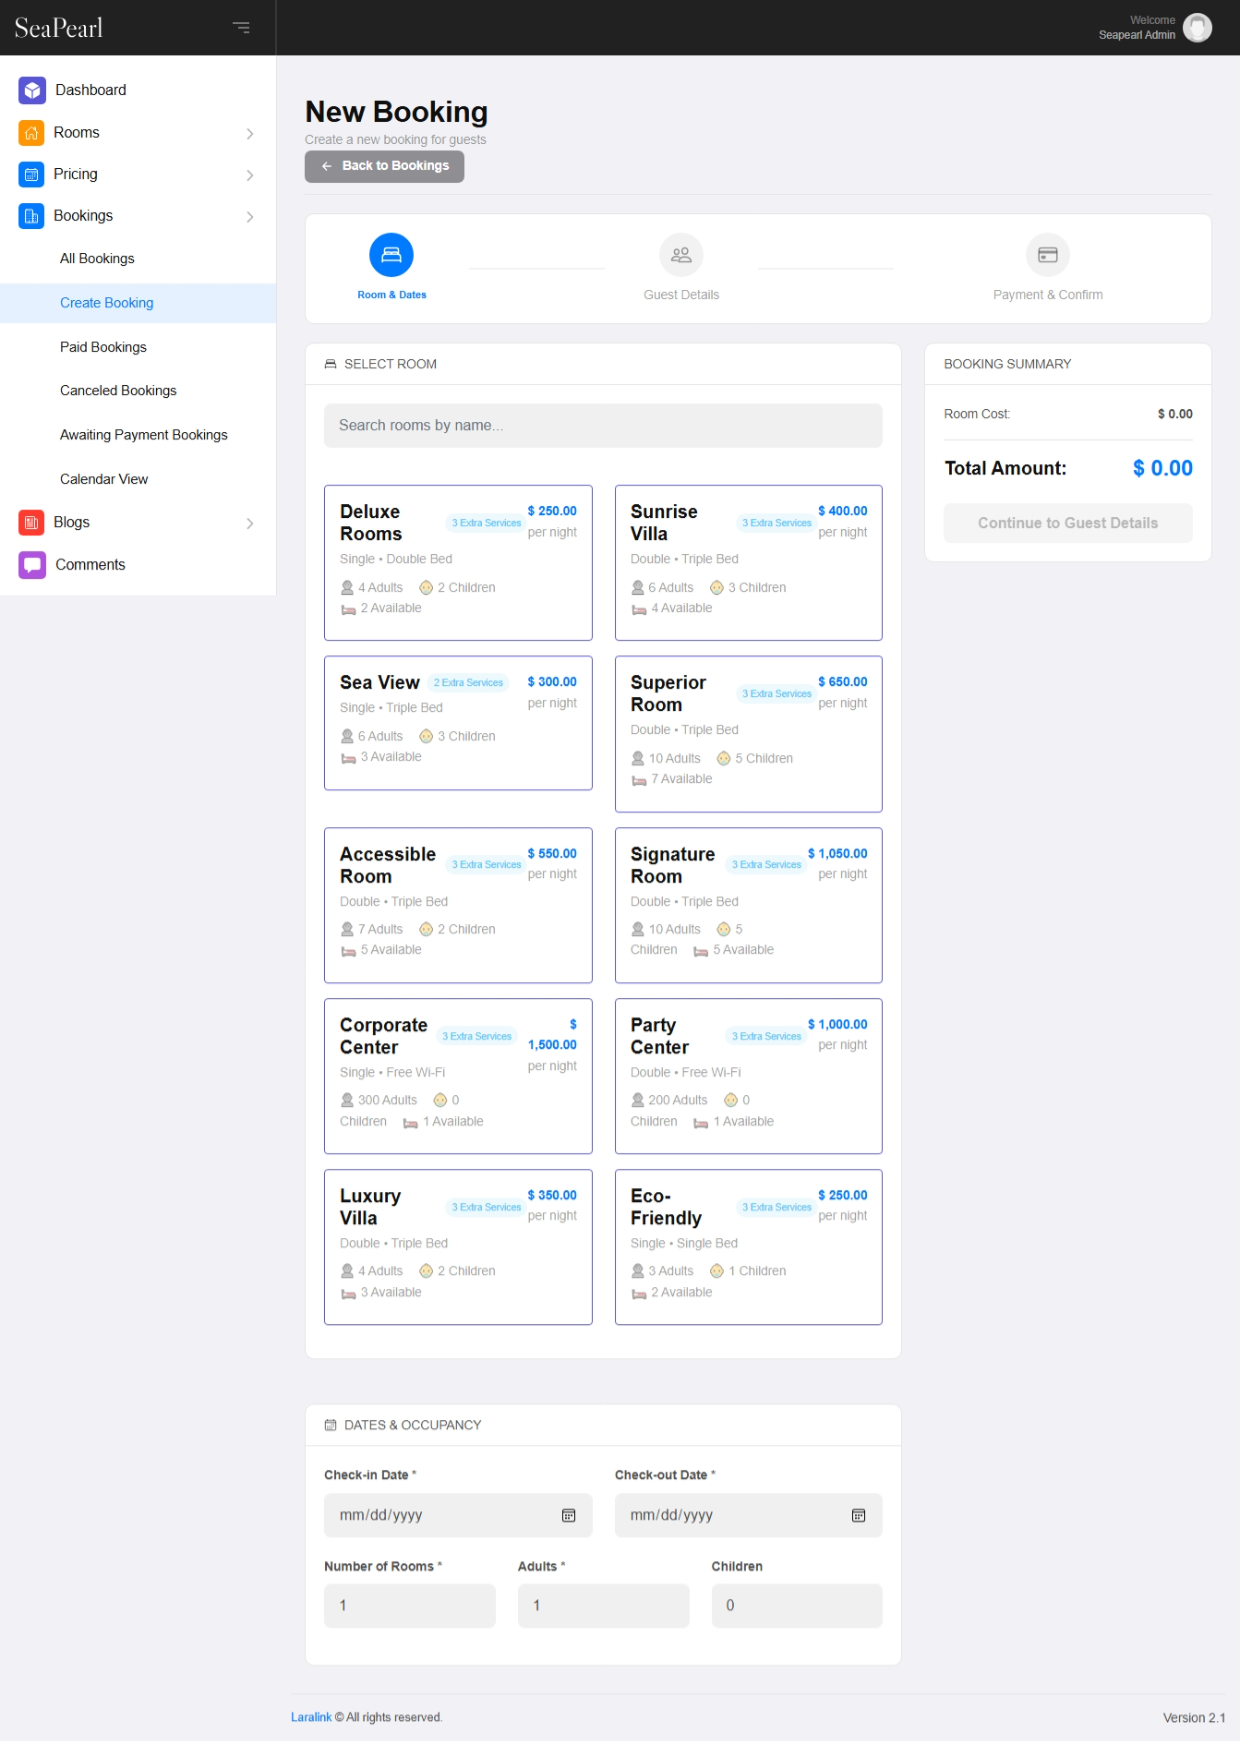Go to Awaiting Payment Bookings
The image size is (1240, 1741).
[144, 435]
